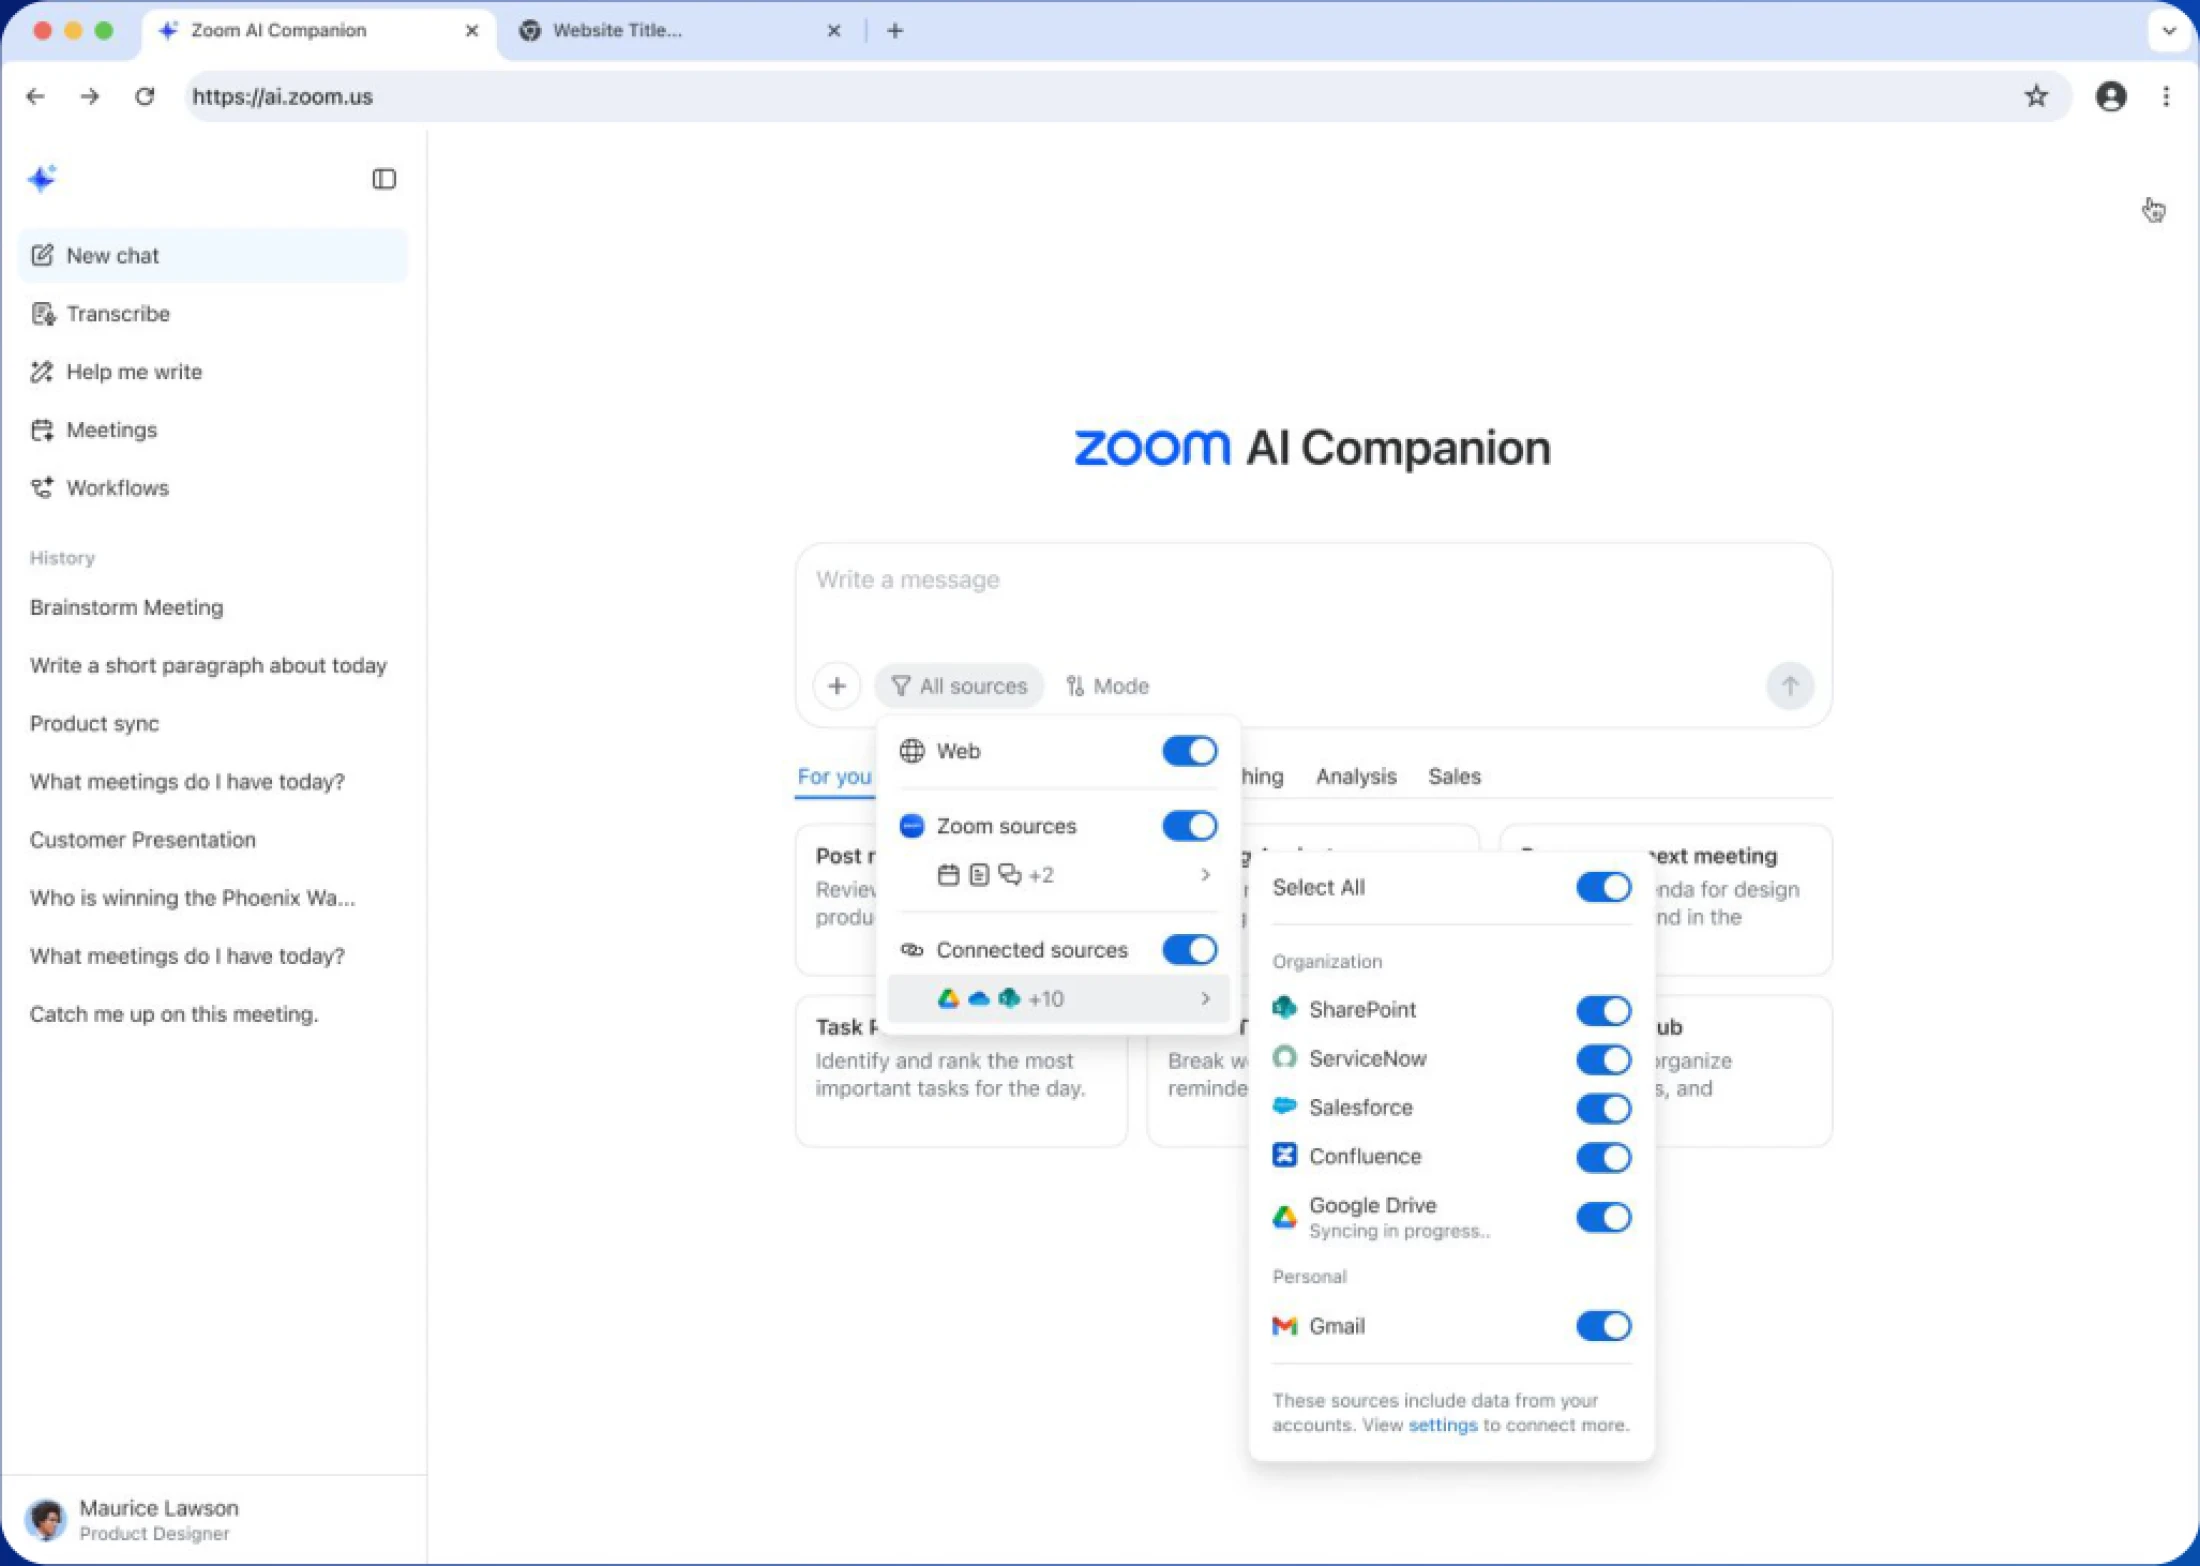Image resolution: width=2200 pixels, height=1566 pixels.
Task: Click the Write a message input field
Action: pyautogui.click(x=1312, y=580)
